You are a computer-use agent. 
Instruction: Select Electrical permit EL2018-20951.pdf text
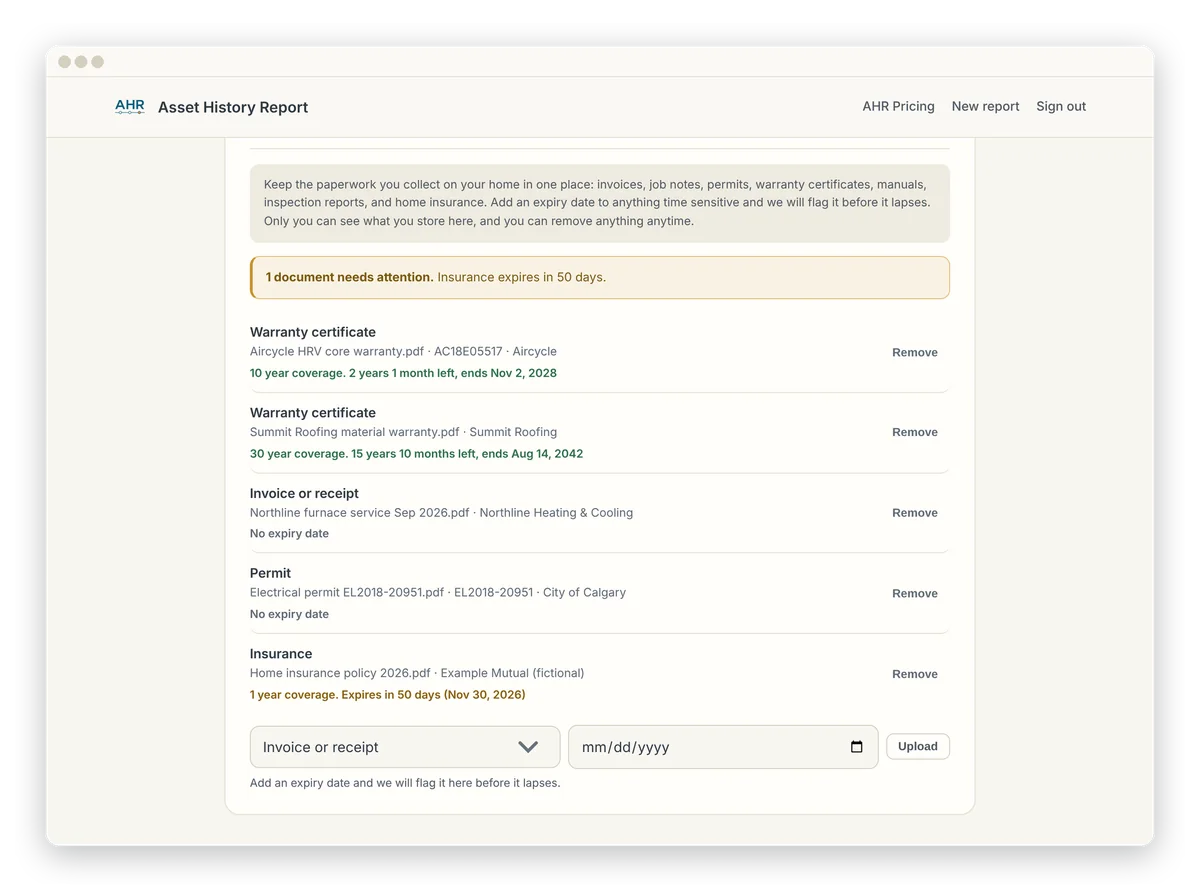click(x=347, y=592)
